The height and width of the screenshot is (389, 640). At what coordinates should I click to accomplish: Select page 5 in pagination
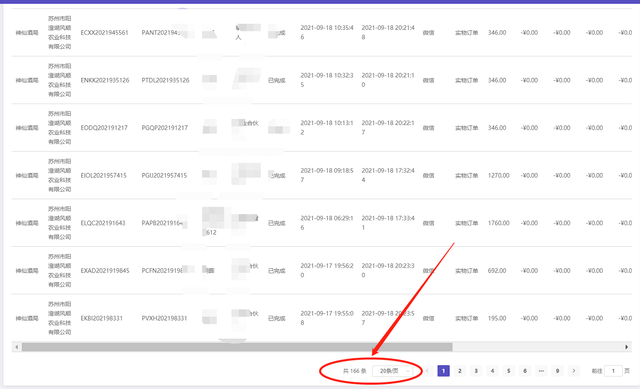tap(509, 371)
